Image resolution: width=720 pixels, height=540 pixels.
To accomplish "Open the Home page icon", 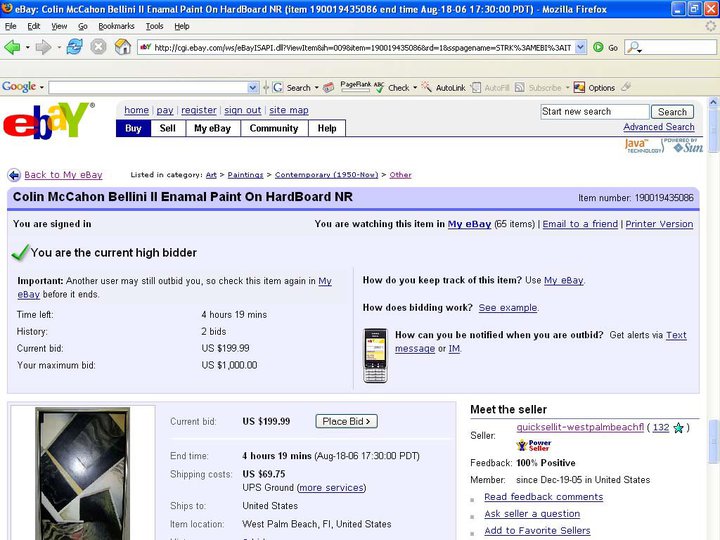I will click(x=123, y=47).
